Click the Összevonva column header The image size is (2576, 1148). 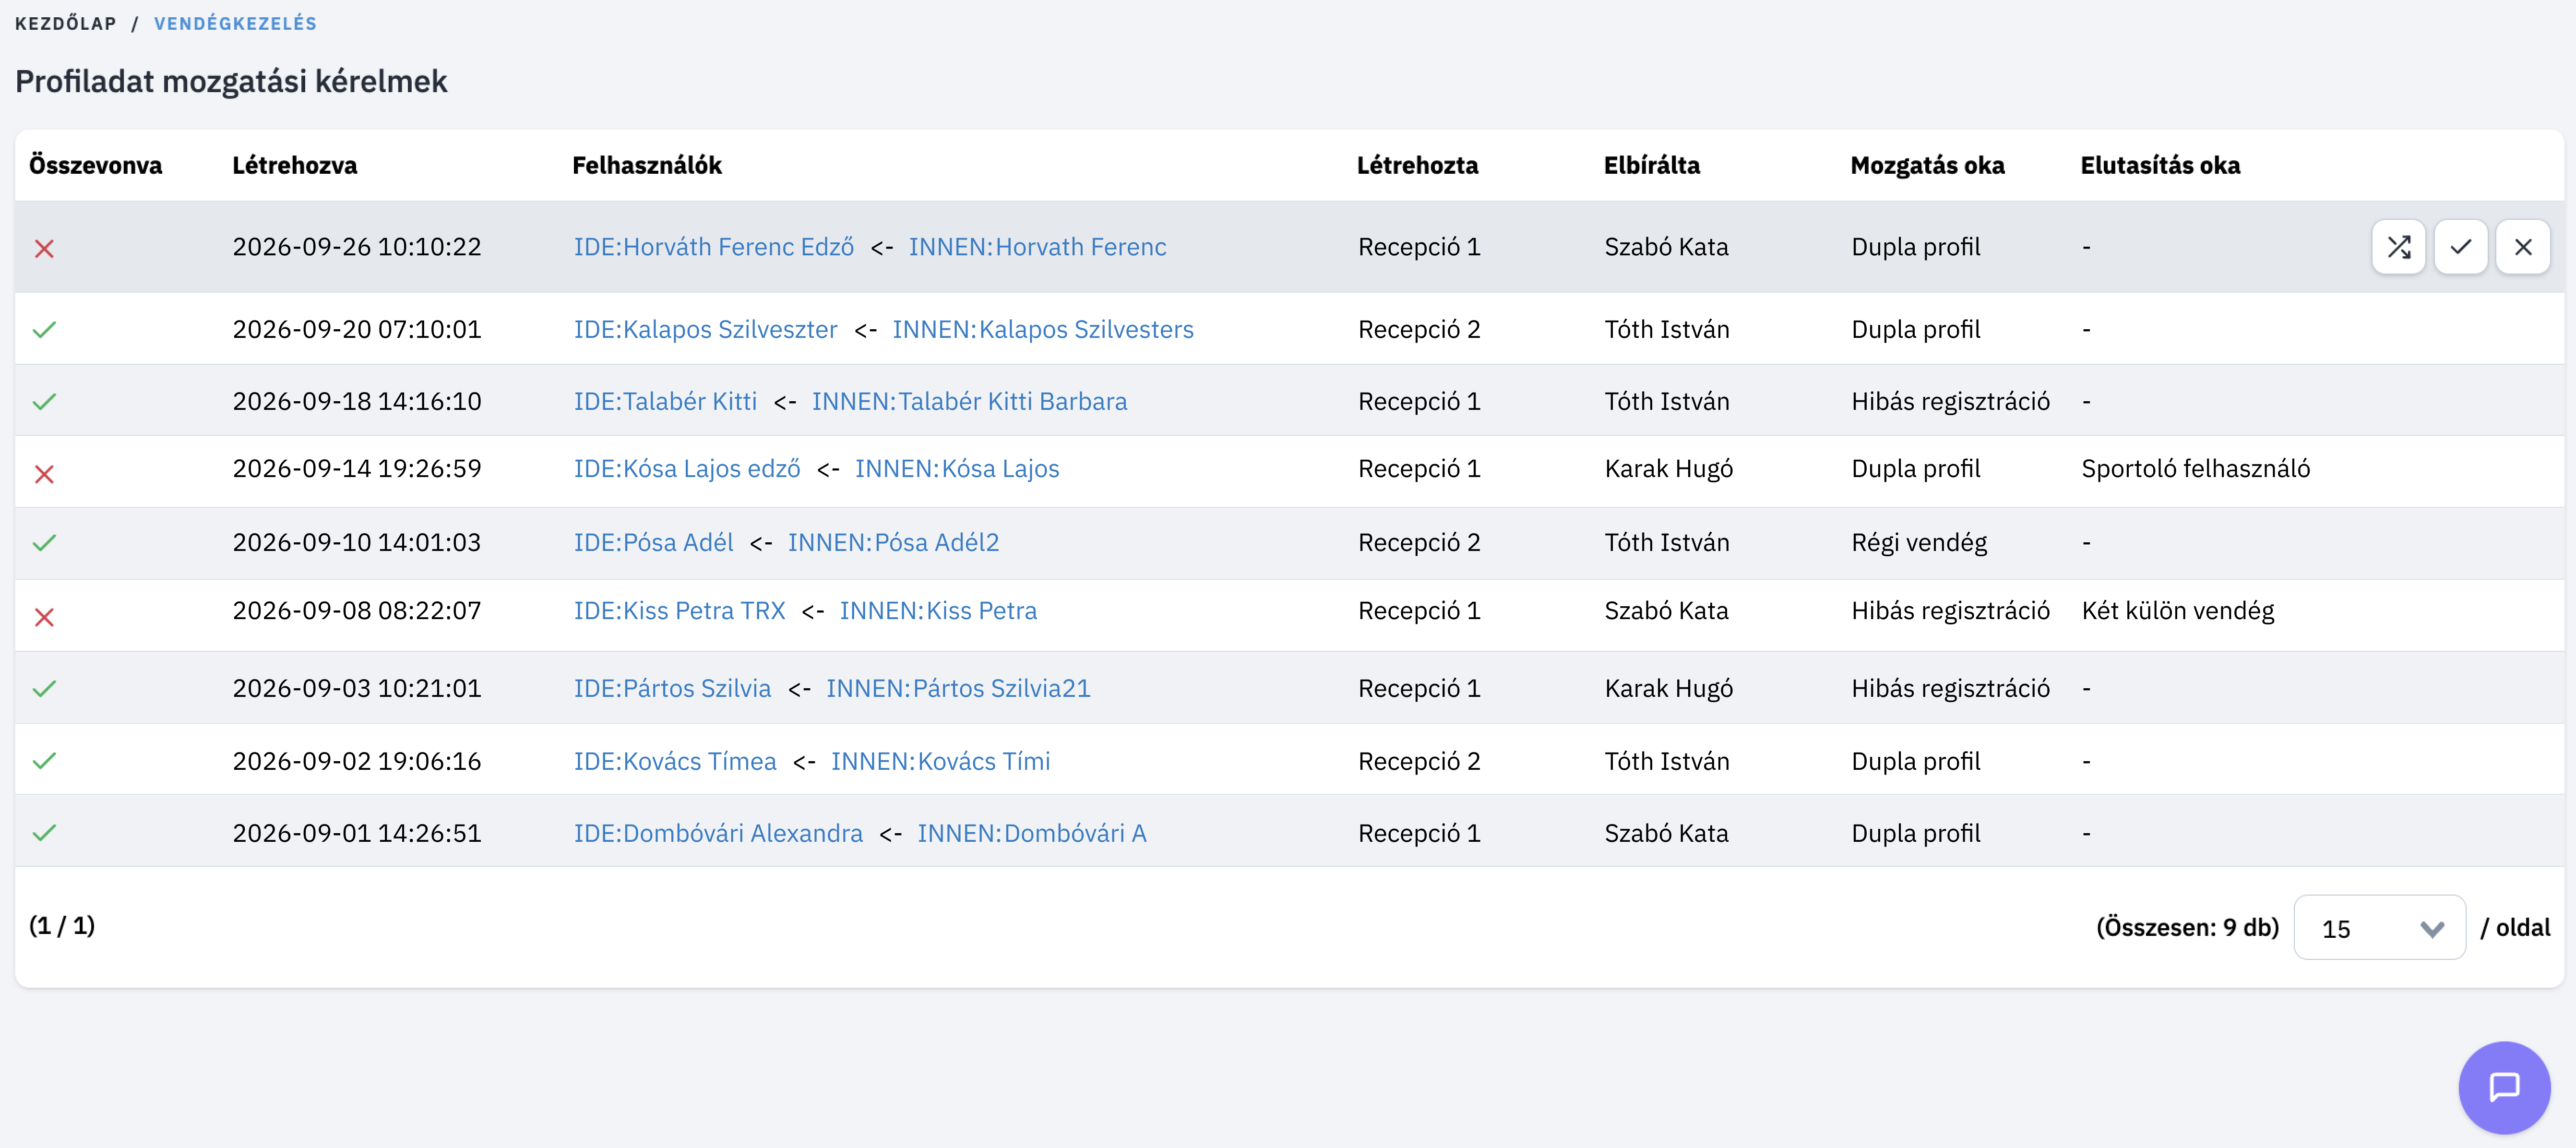pyautogui.click(x=95, y=165)
